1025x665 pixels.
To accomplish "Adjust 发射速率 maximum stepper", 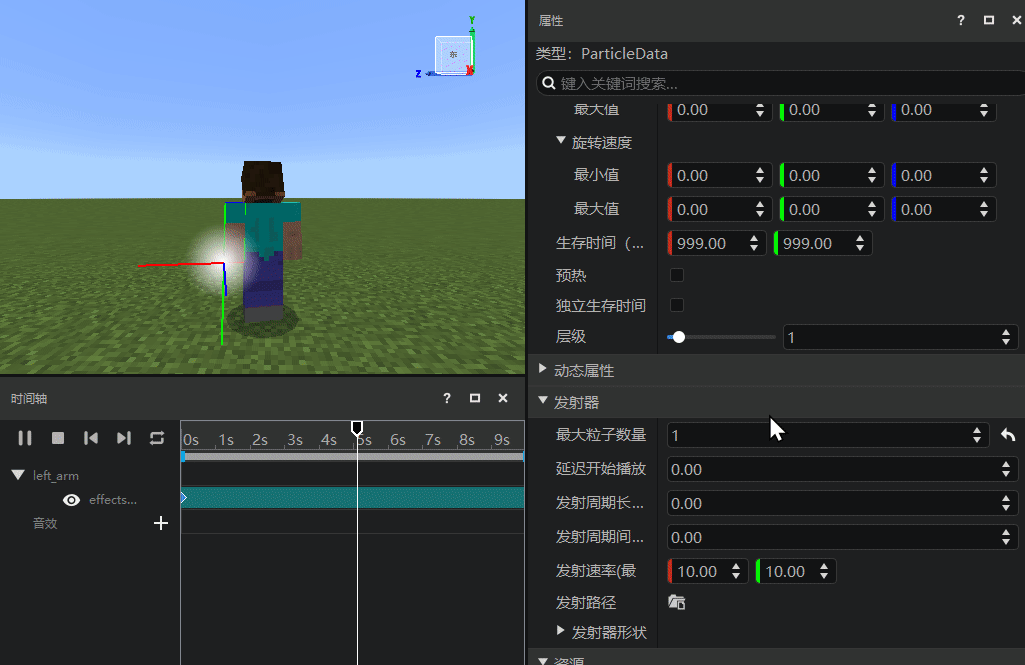I will click(824, 571).
